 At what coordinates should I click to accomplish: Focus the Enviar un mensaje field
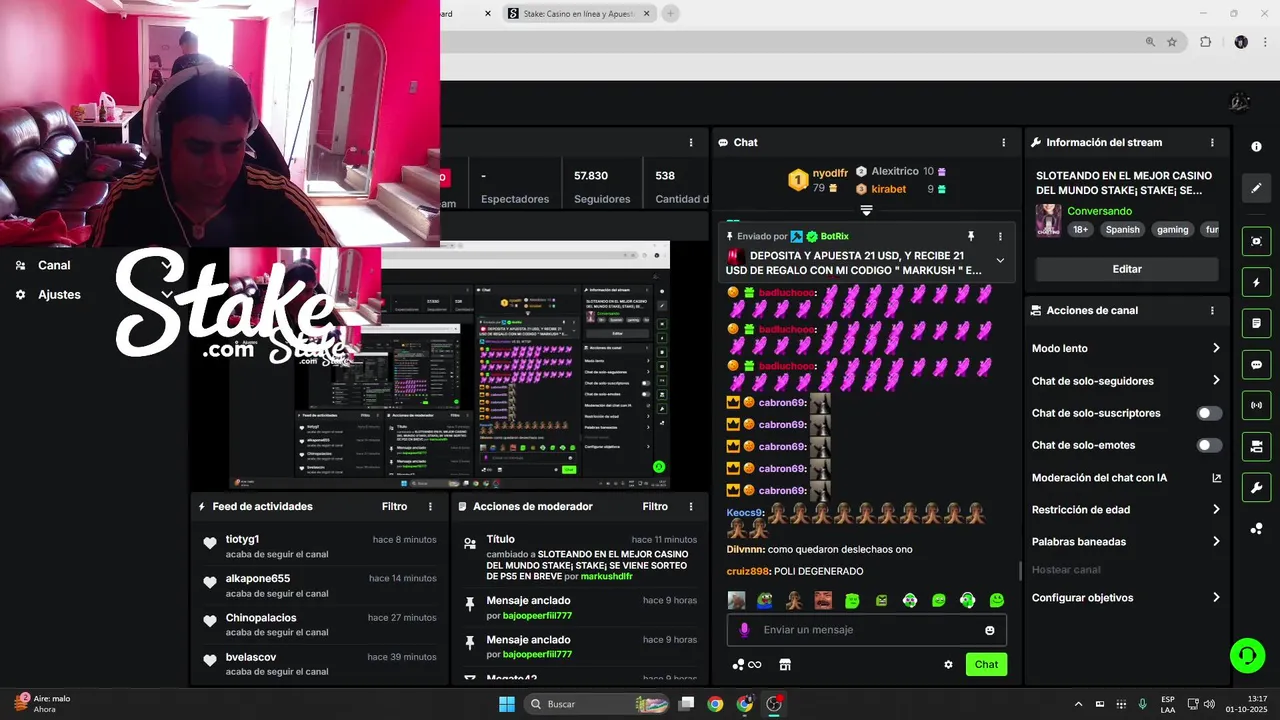pos(866,630)
